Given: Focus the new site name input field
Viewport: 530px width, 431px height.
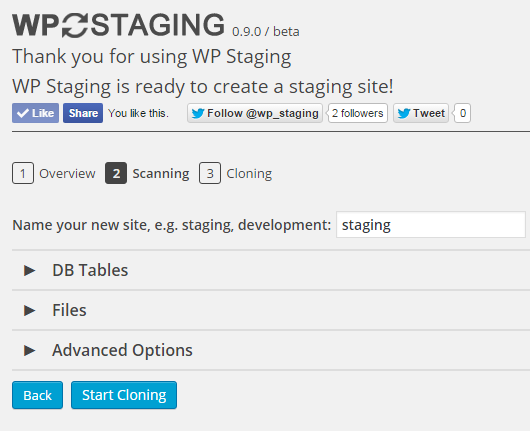Looking at the screenshot, I should coord(431,225).
